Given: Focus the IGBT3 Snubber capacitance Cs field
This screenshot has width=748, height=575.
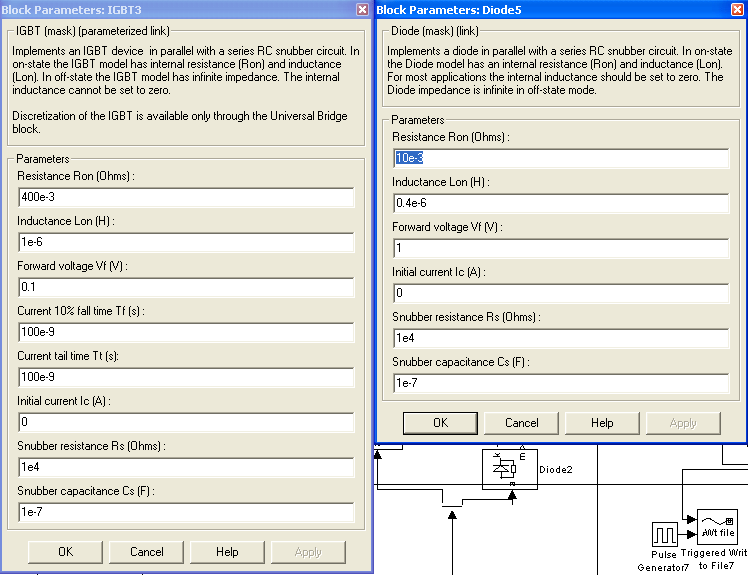Looking at the screenshot, I should coord(186,512).
